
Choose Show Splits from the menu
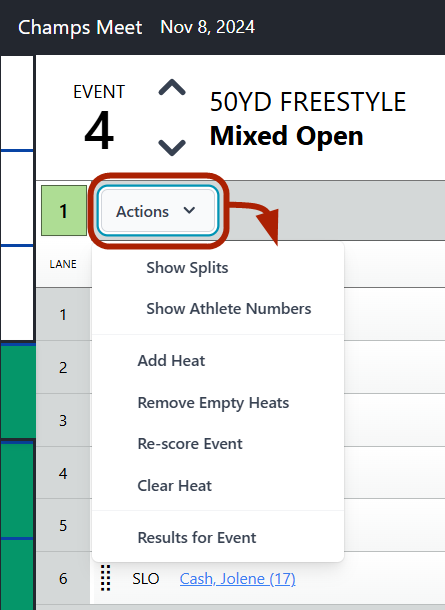pyautogui.click(x=187, y=268)
